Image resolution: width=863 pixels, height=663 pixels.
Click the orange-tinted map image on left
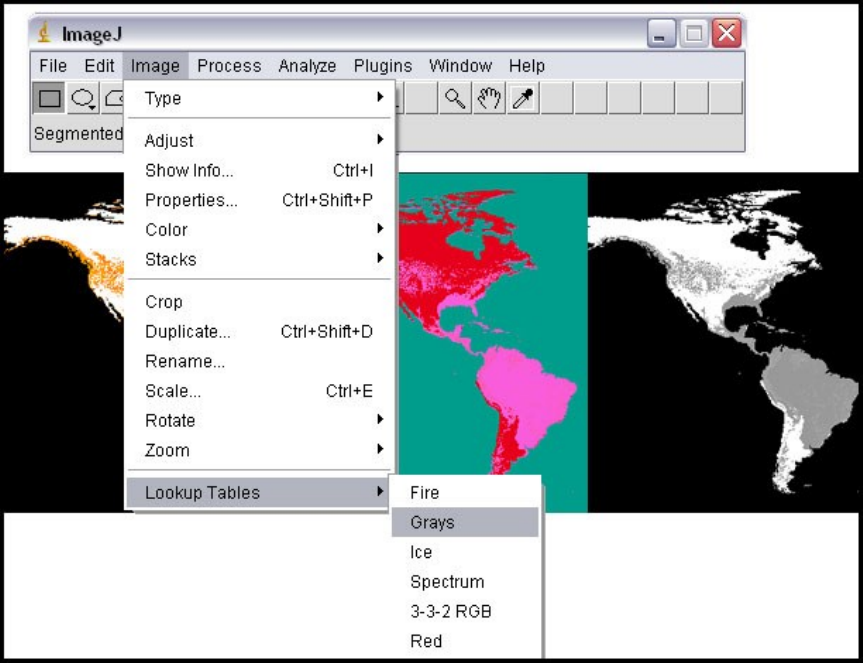(x=63, y=343)
